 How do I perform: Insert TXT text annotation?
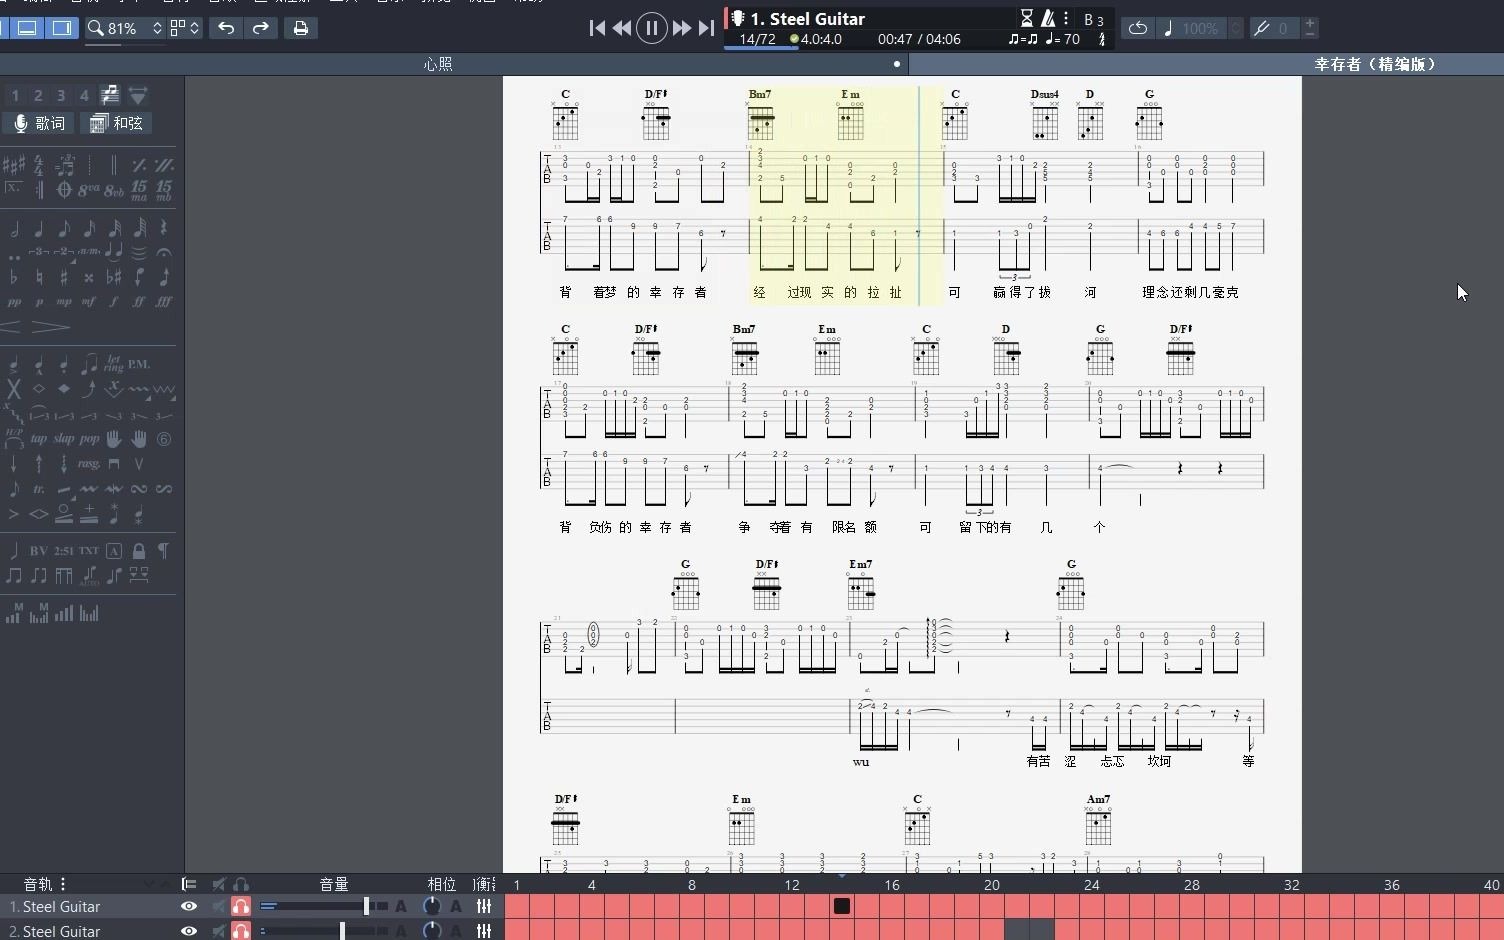pyautogui.click(x=89, y=551)
